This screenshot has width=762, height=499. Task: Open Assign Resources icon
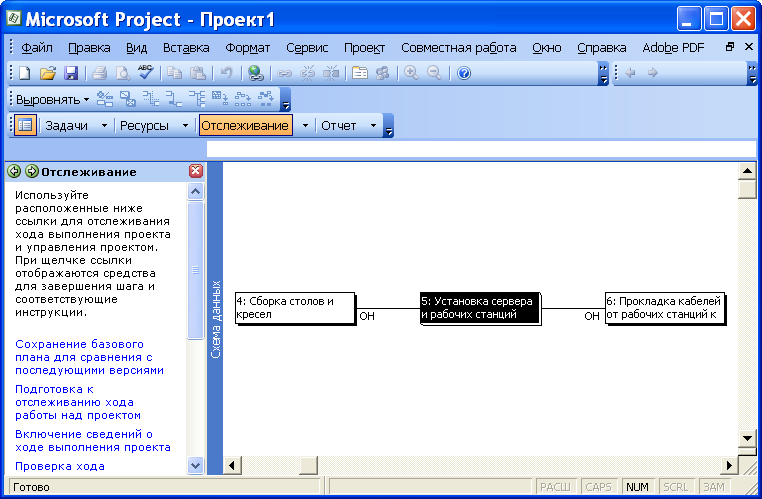coord(383,73)
